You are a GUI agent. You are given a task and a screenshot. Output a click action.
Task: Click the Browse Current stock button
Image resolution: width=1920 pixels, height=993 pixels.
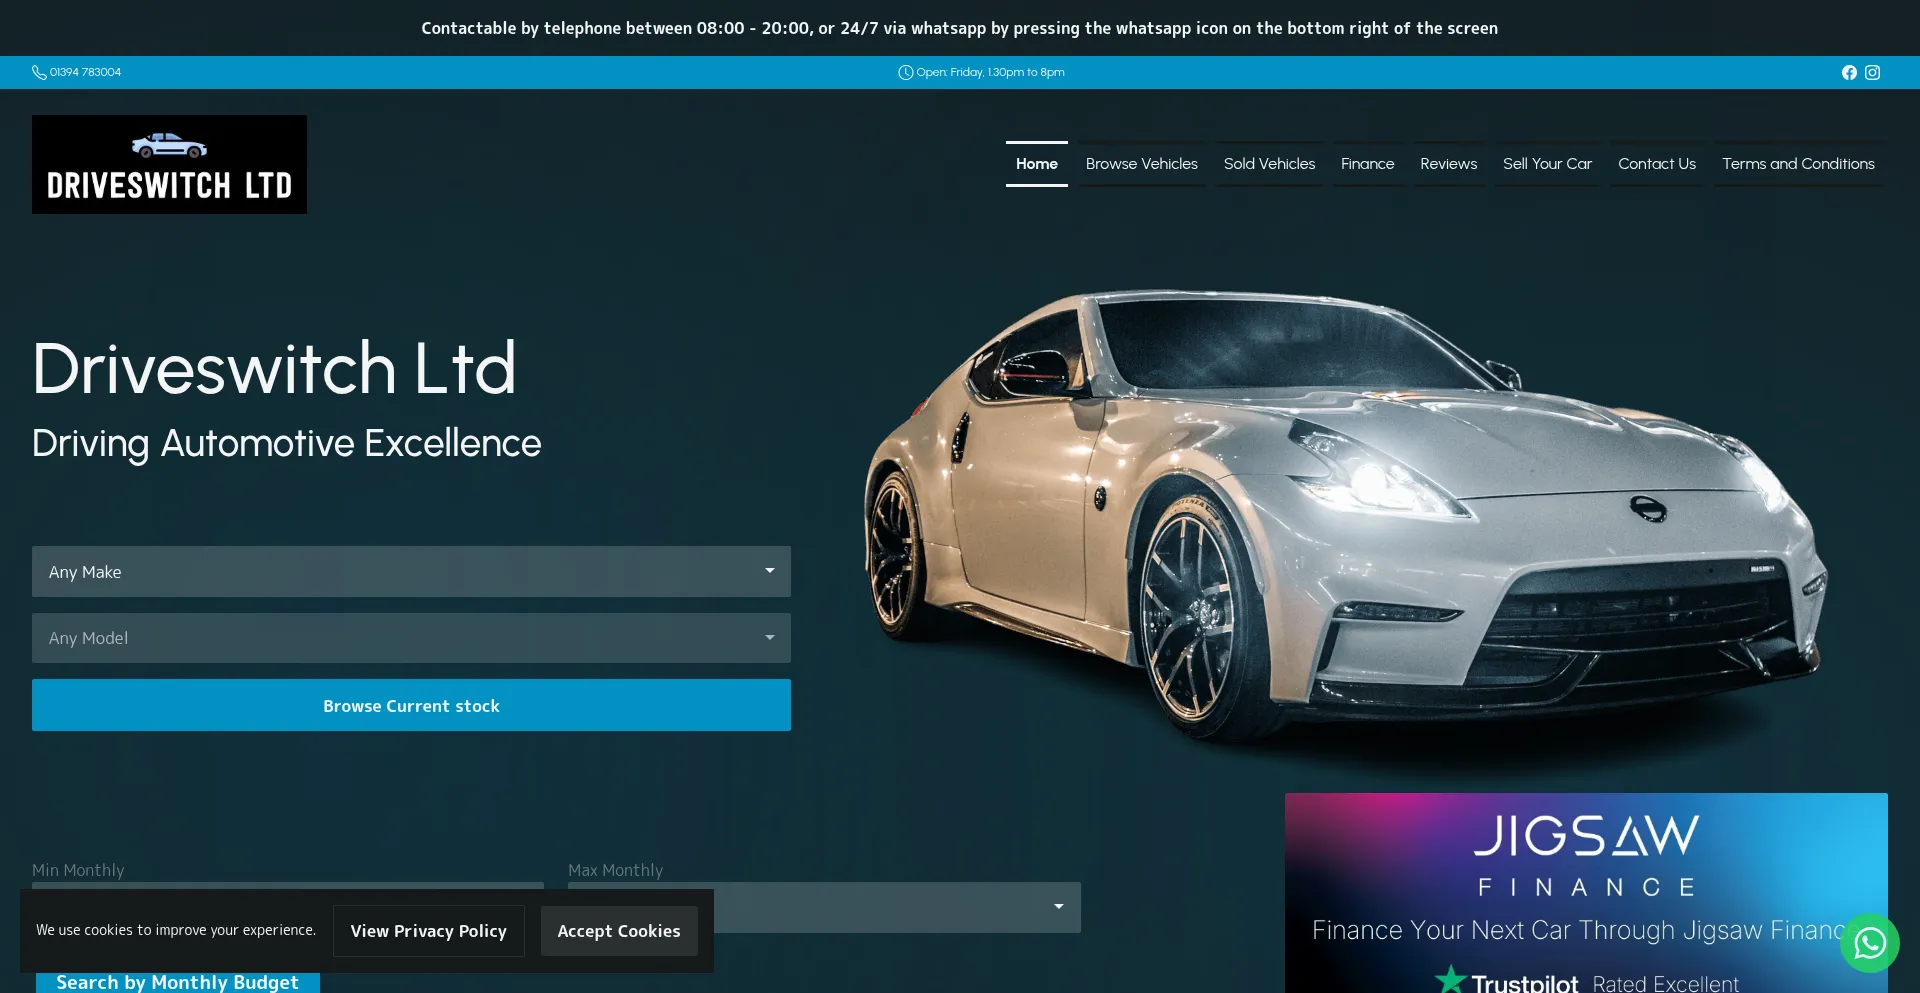(x=411, y=705)
